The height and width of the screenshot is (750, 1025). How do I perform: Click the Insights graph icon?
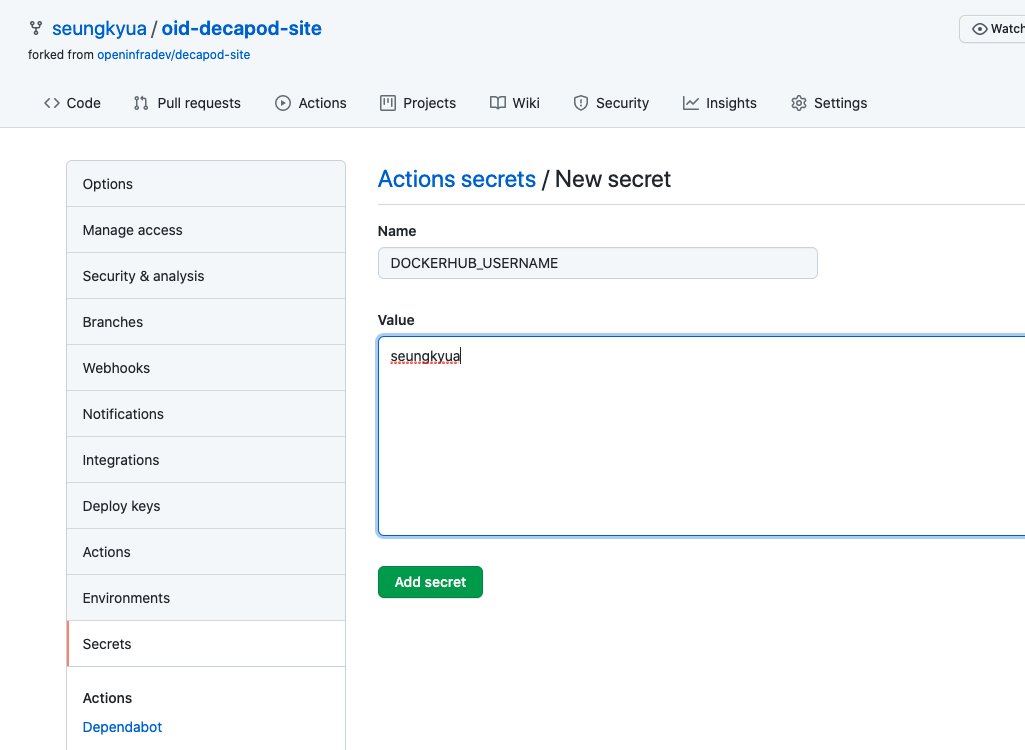690,103
